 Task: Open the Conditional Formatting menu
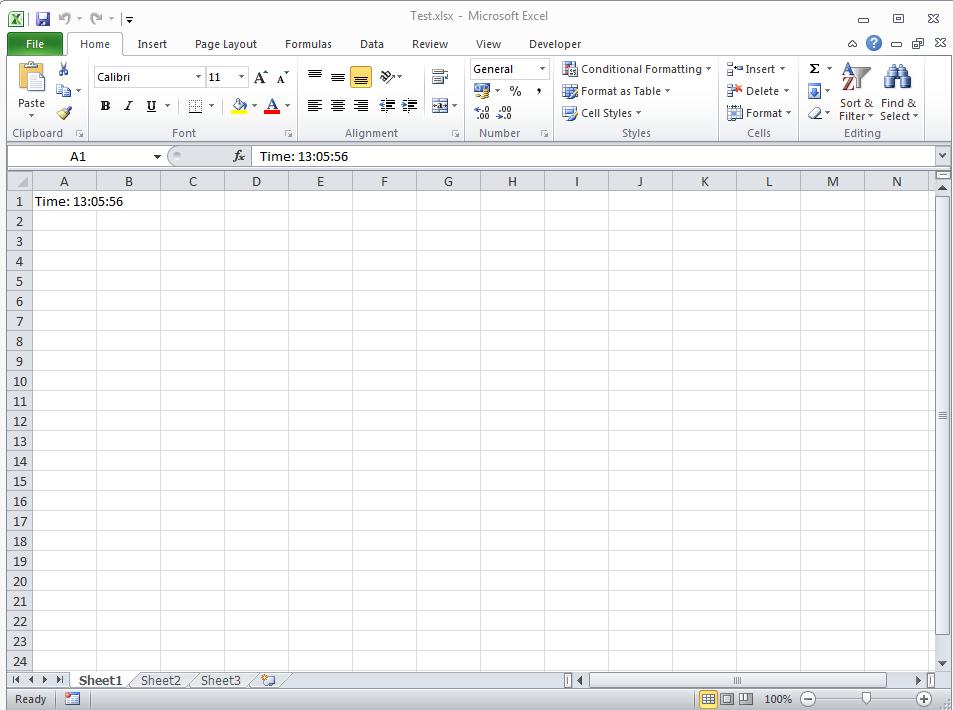[636, 69]
